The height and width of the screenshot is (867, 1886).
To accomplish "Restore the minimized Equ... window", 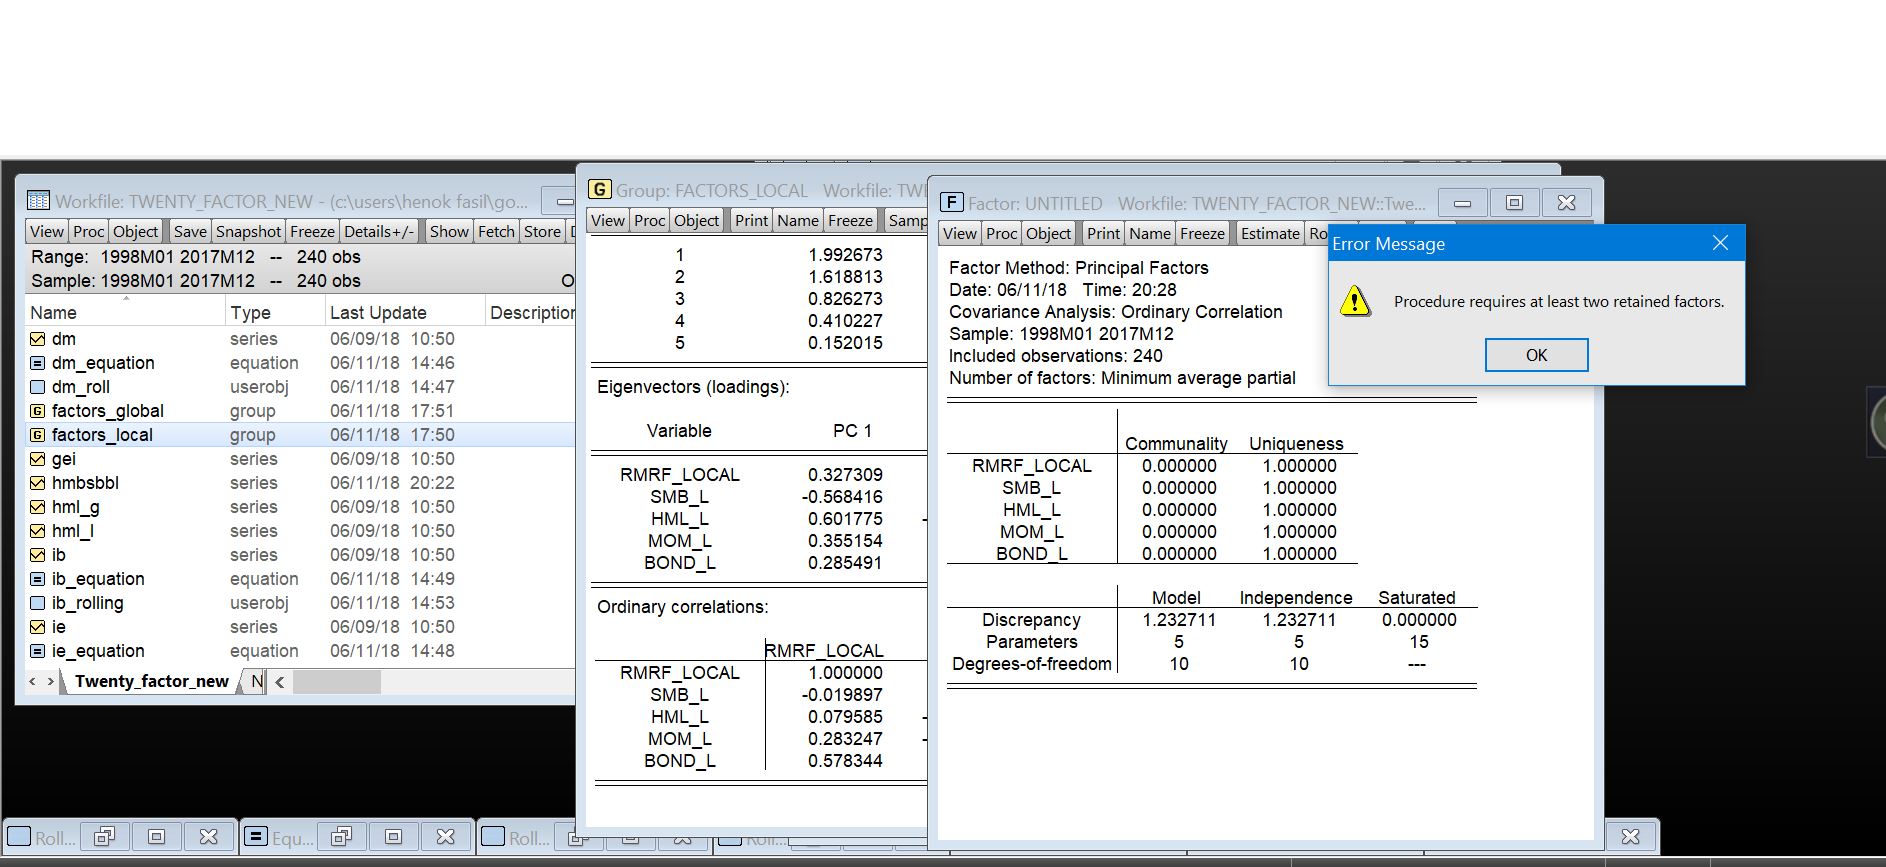I will pos(341,836).
